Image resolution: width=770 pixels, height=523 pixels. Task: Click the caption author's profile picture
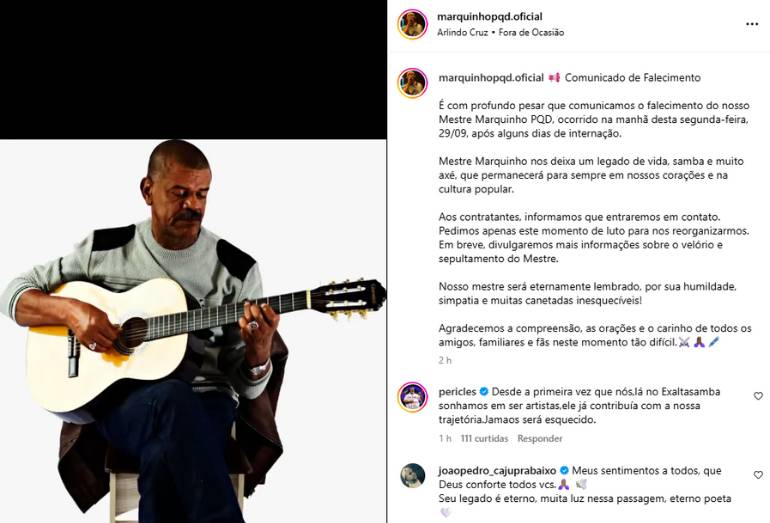coord(412,82)
